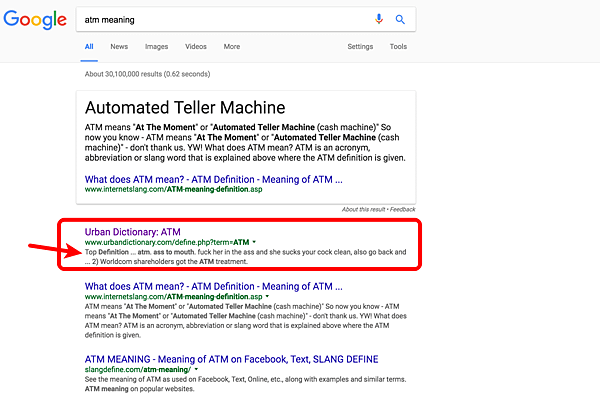This screenshot has height=399, width=600.
Task: Open the 'ATM MEANING' slangdefine result
Action: 232,359
